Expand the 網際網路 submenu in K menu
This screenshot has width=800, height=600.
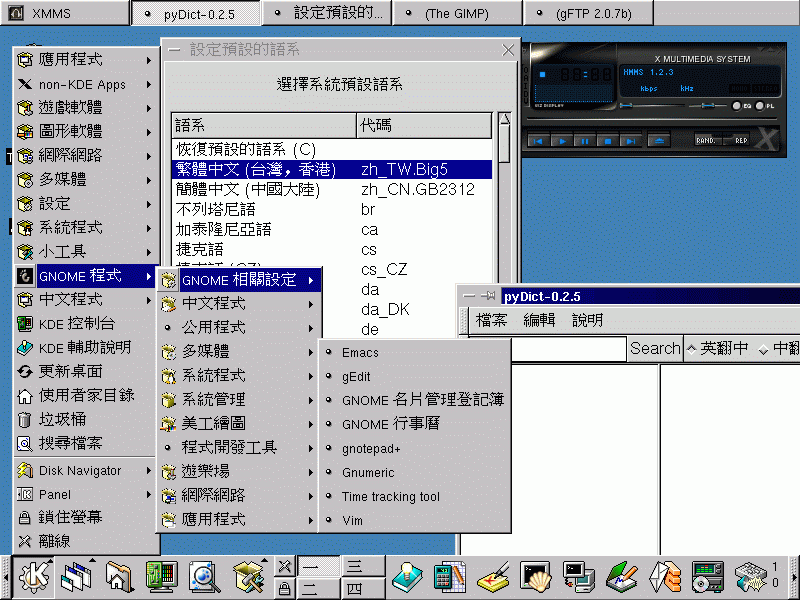(x=85, y=156)
